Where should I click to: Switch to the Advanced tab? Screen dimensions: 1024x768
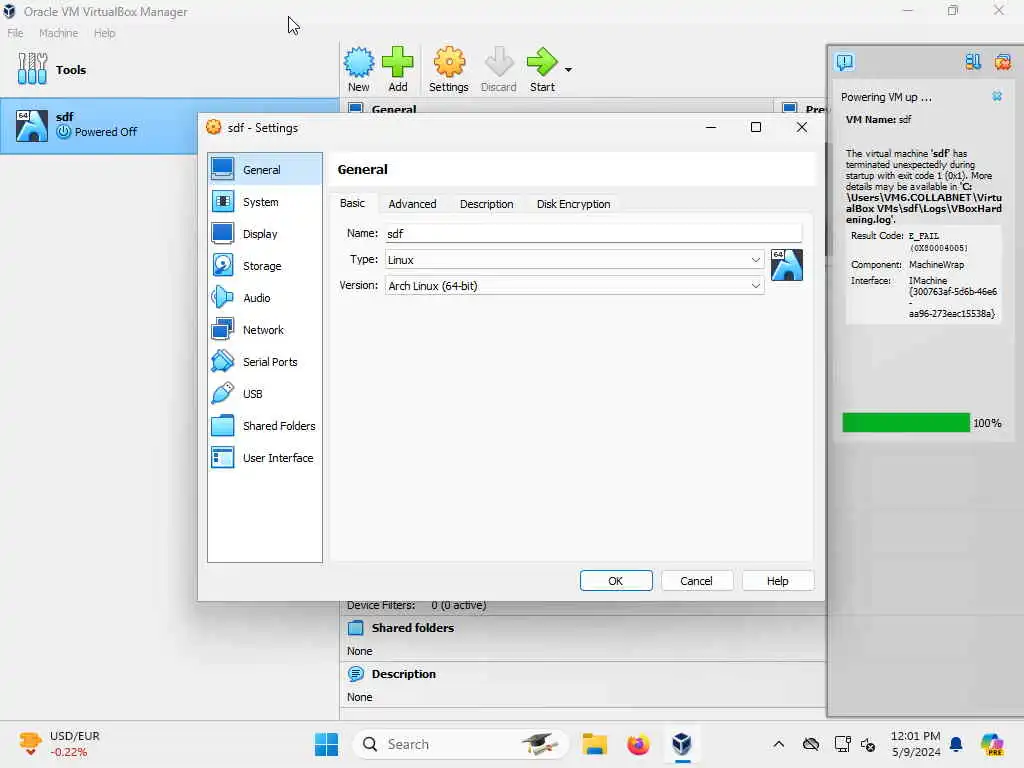pos(412,204)
